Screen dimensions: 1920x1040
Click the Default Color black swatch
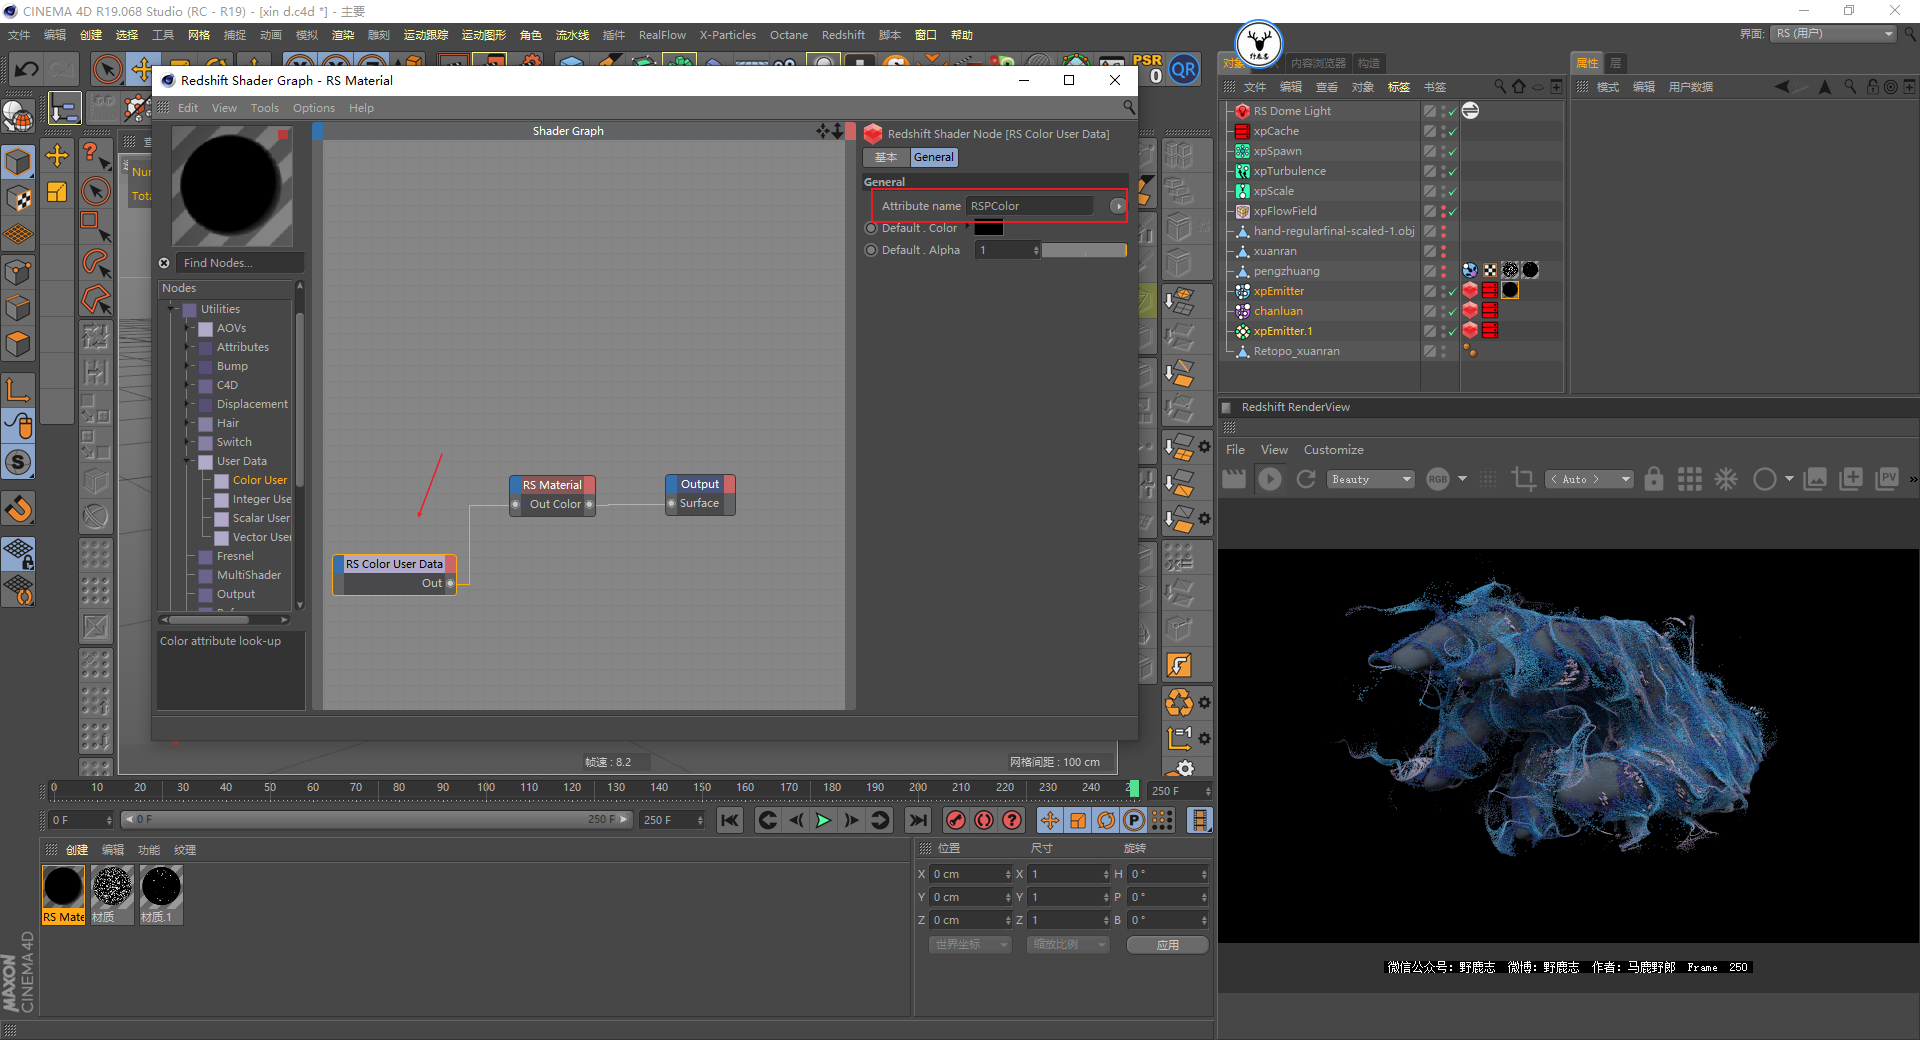coord(988,228)
